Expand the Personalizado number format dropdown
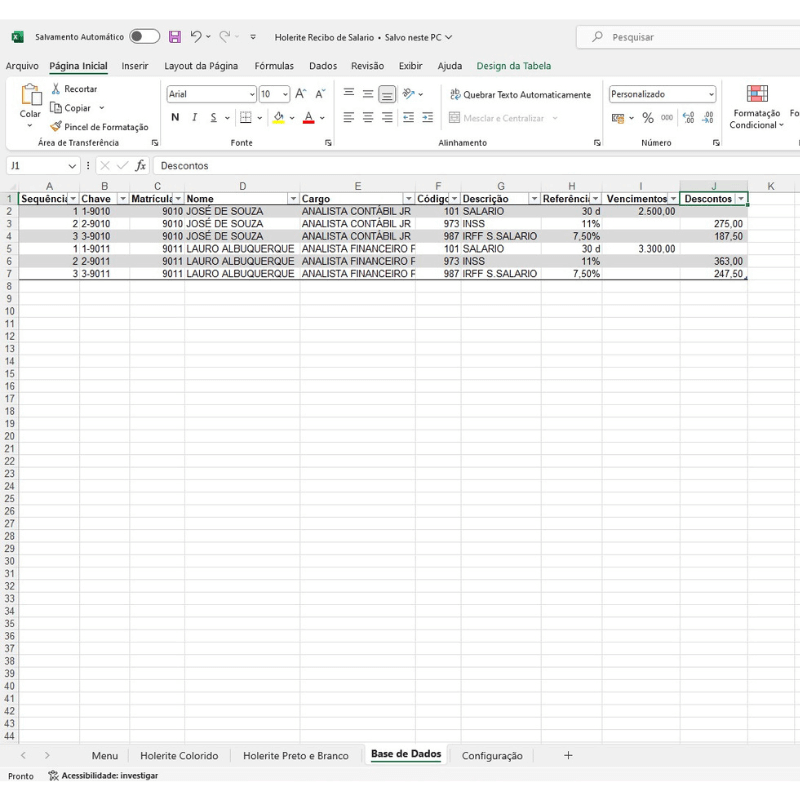800x800 pixels. [x=711, y=95]
